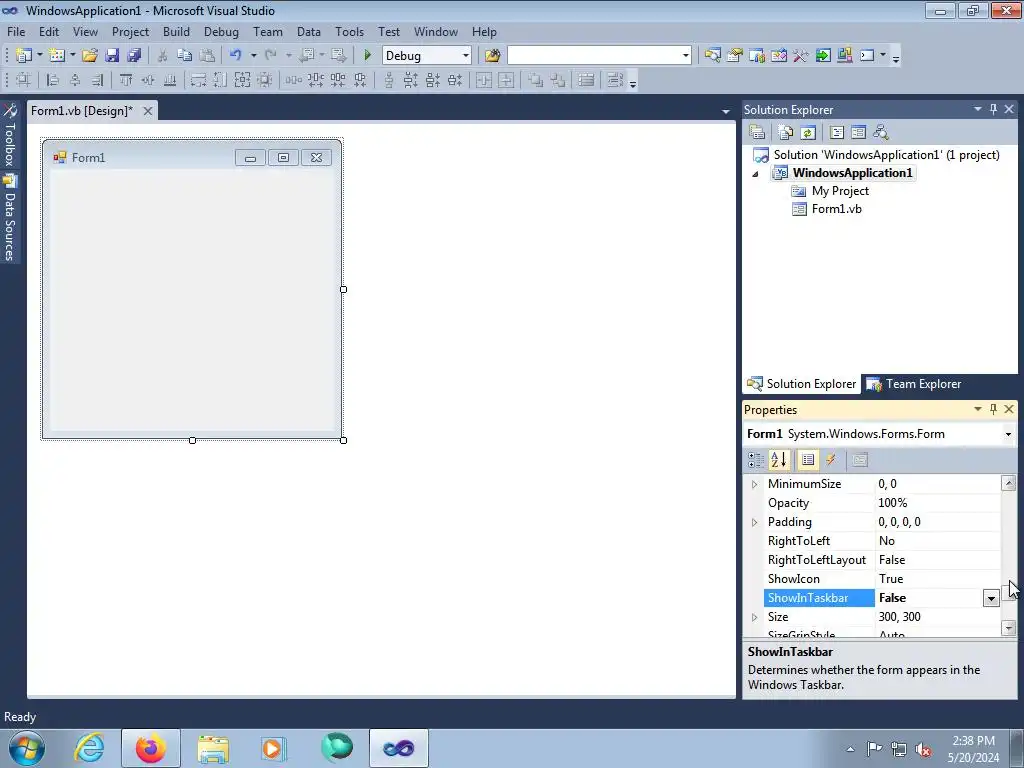Click the Copy icon in the toolbar
Screen dimensions: 1024x768
click(185, 56)
